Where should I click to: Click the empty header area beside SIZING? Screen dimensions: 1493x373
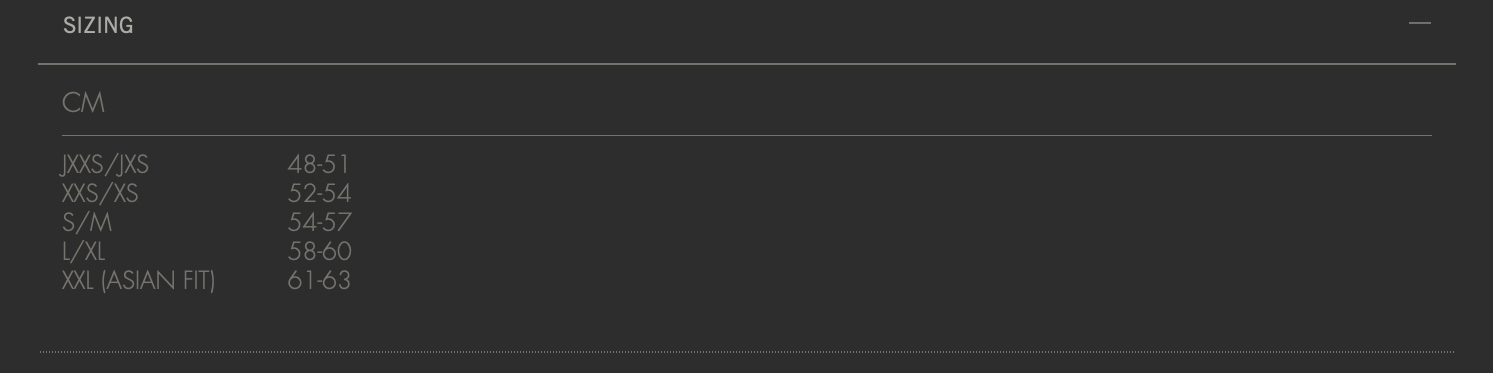point(770,26)
